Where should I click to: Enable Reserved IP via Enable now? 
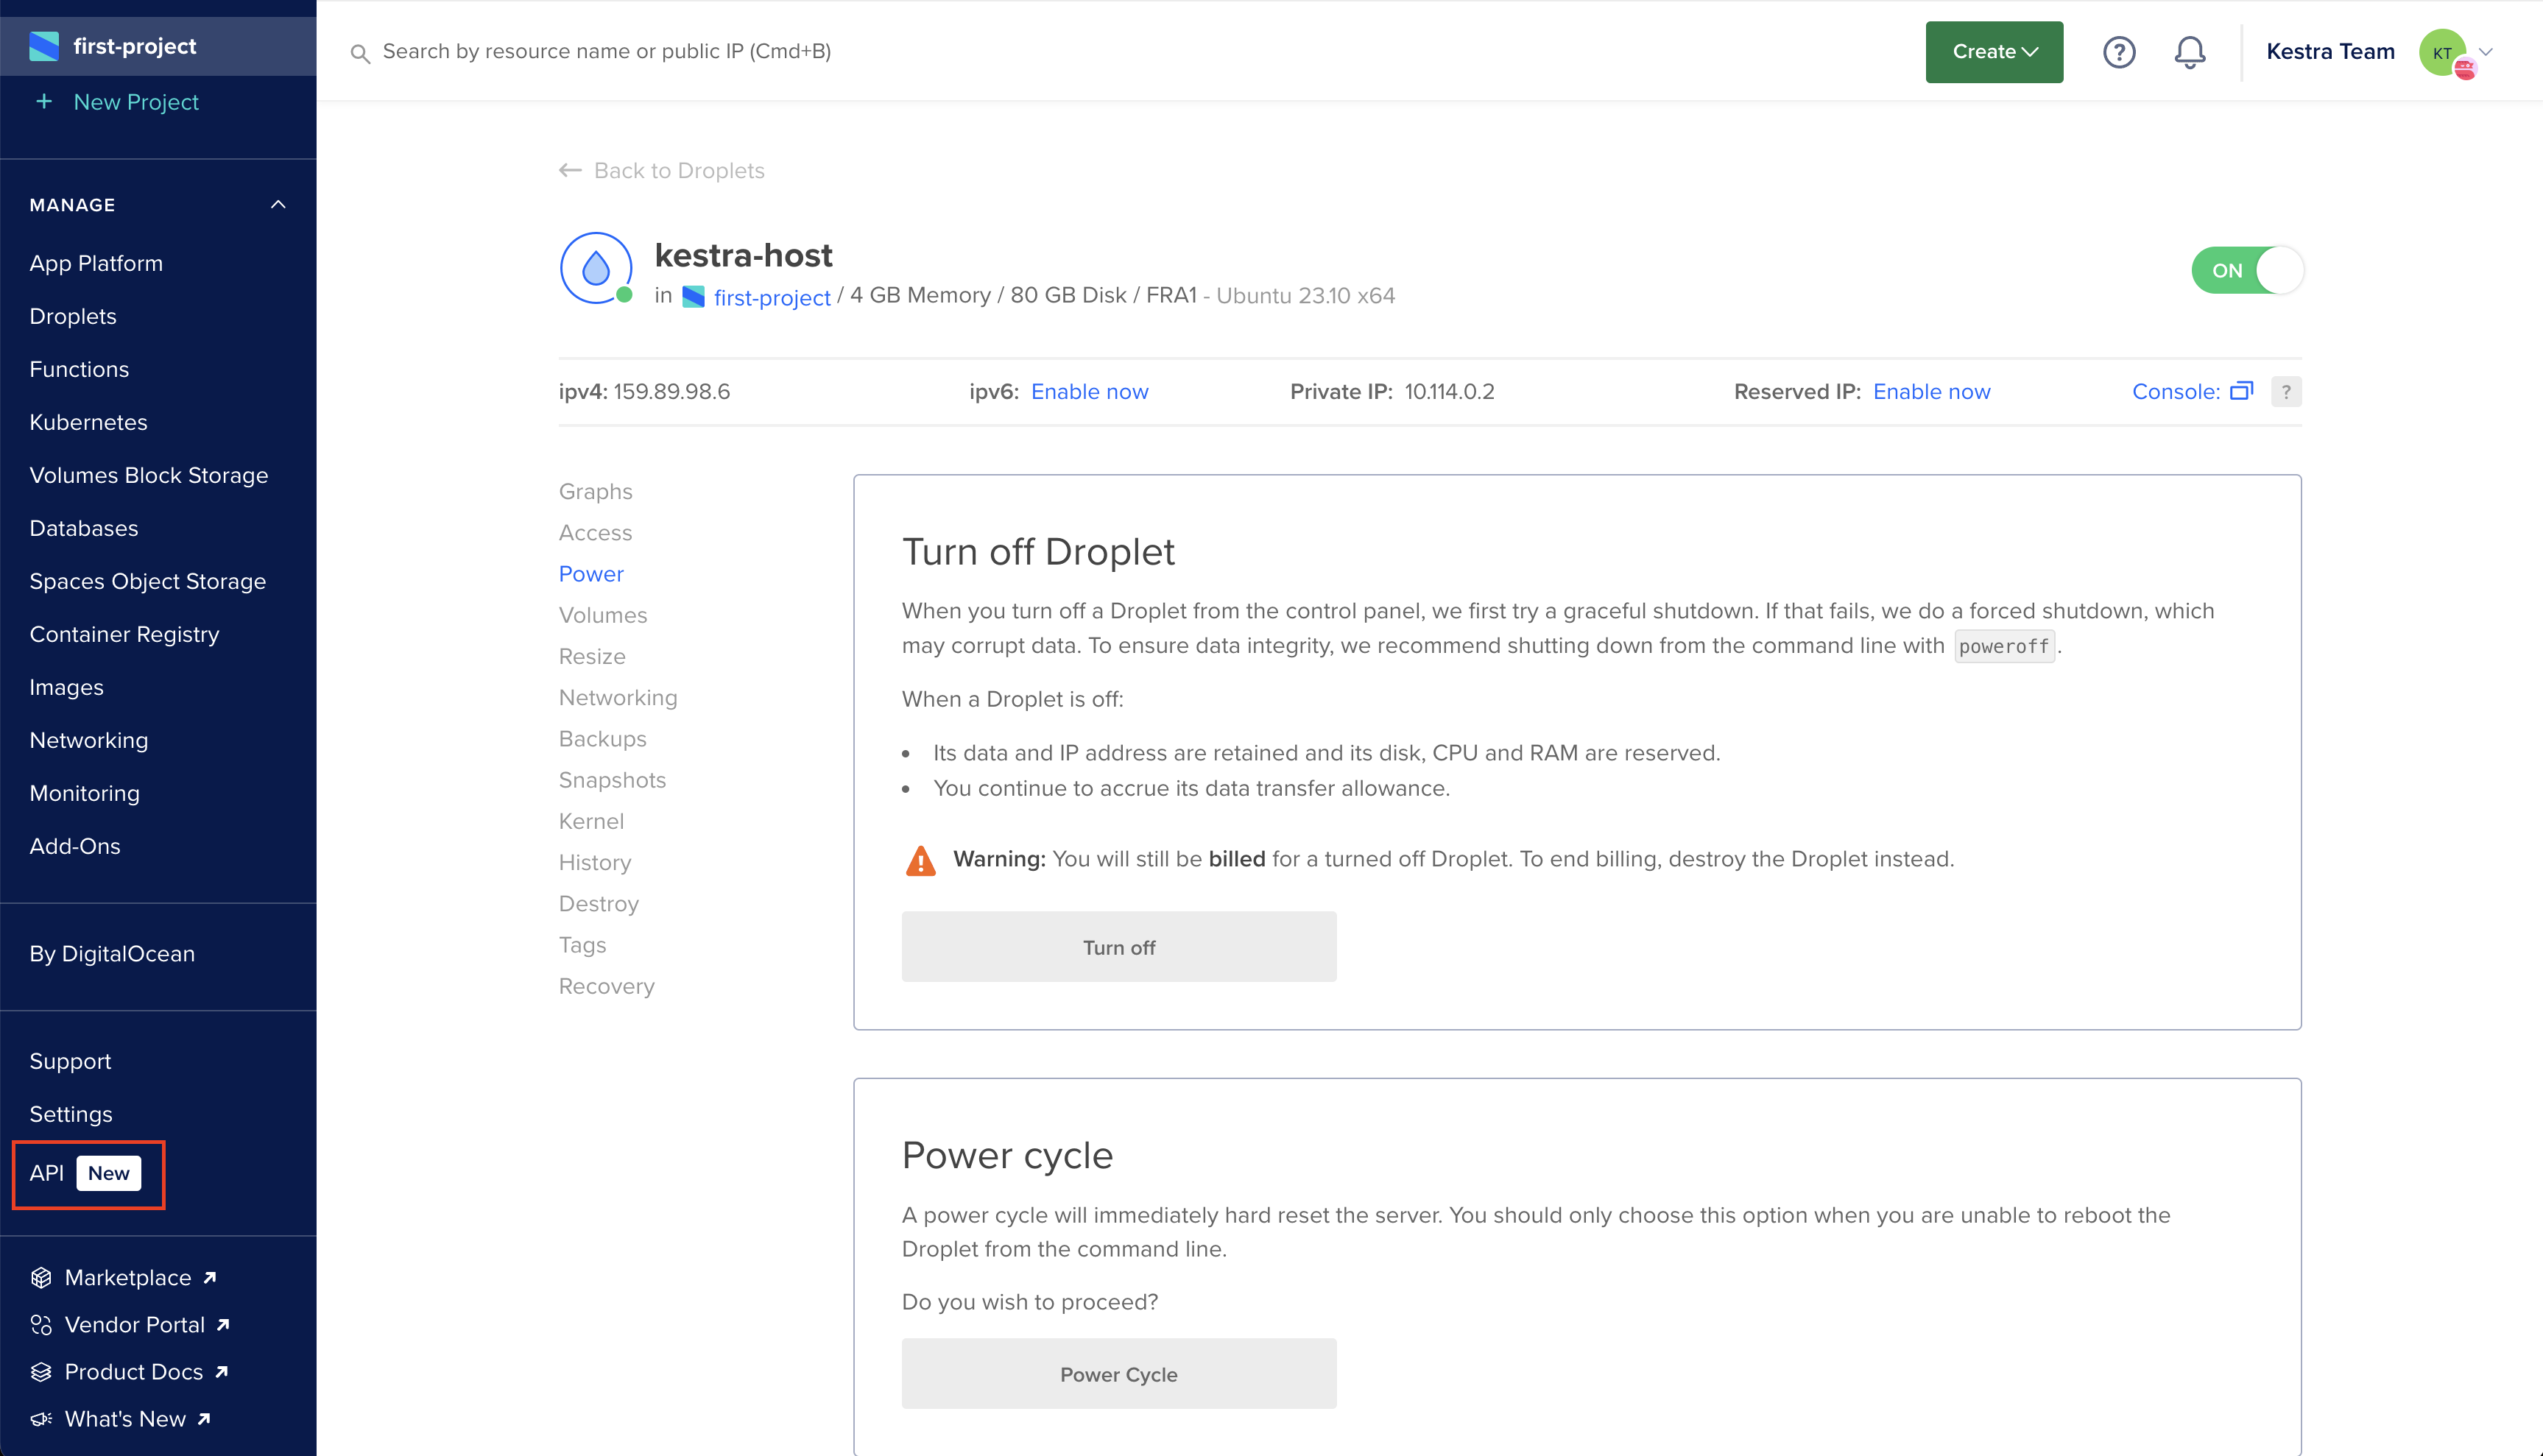point(1930,391)
